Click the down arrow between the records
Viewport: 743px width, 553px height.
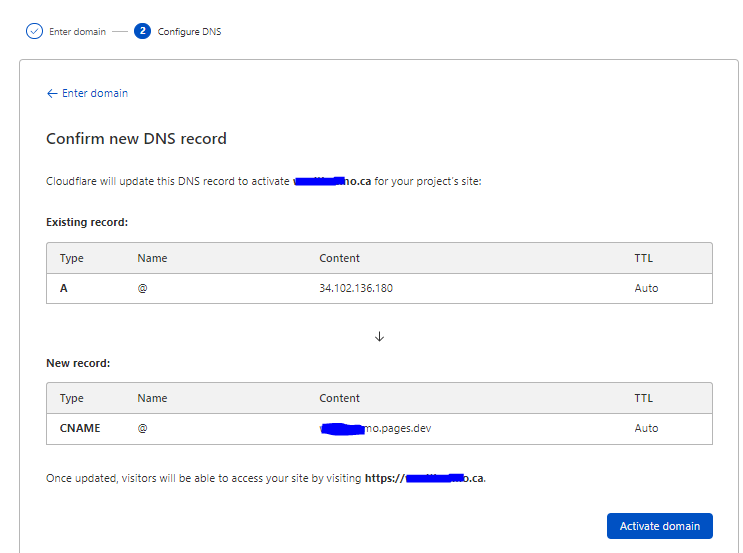(379, 337)
